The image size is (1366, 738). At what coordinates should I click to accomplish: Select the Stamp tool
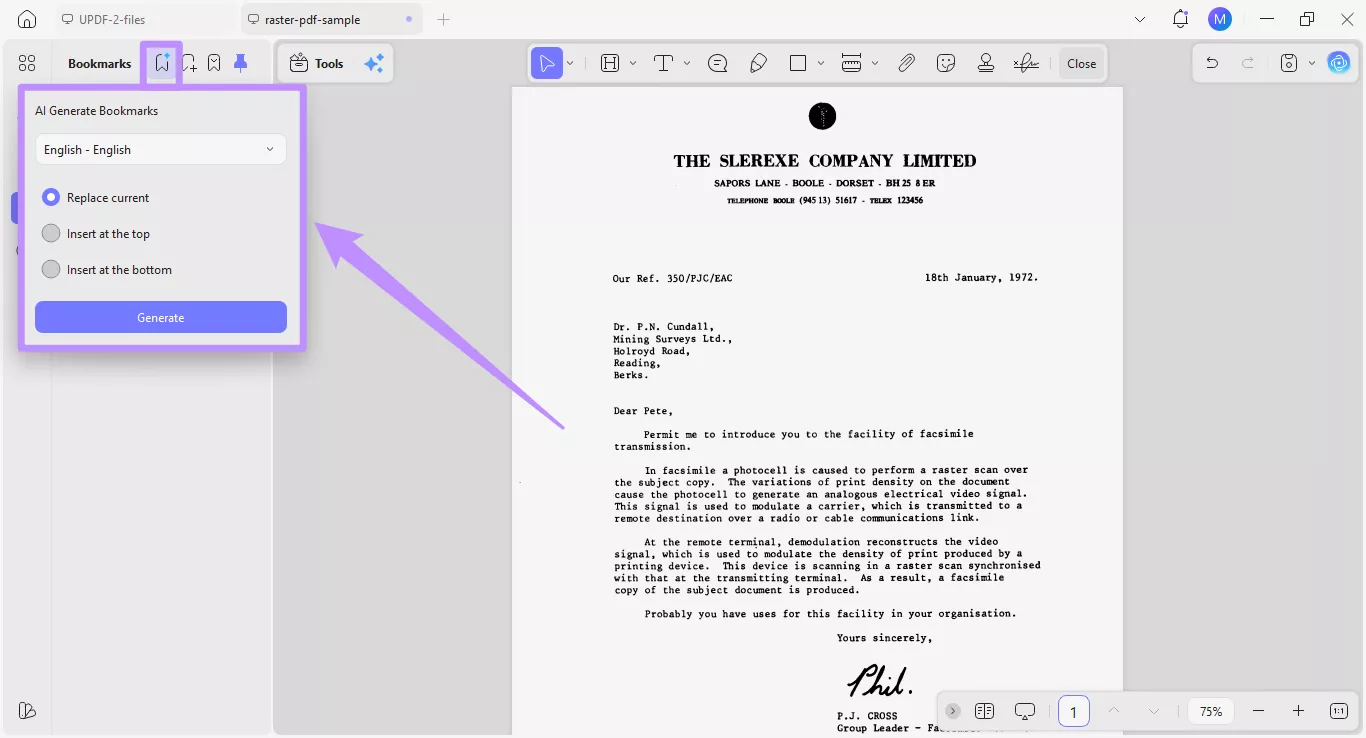click(985, 62)
